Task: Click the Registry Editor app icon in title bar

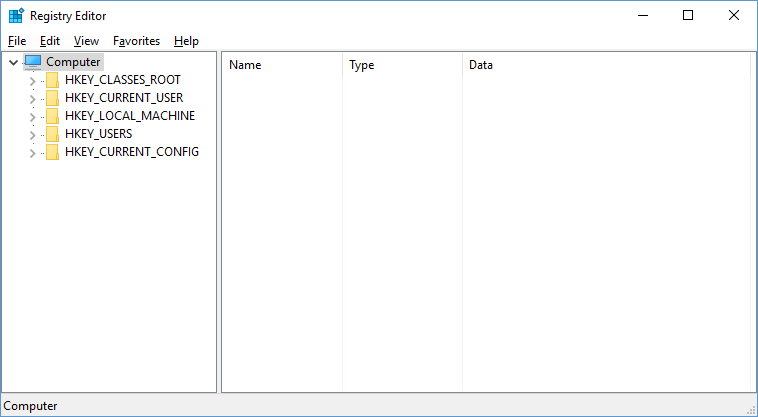Action: coord(16,15)
